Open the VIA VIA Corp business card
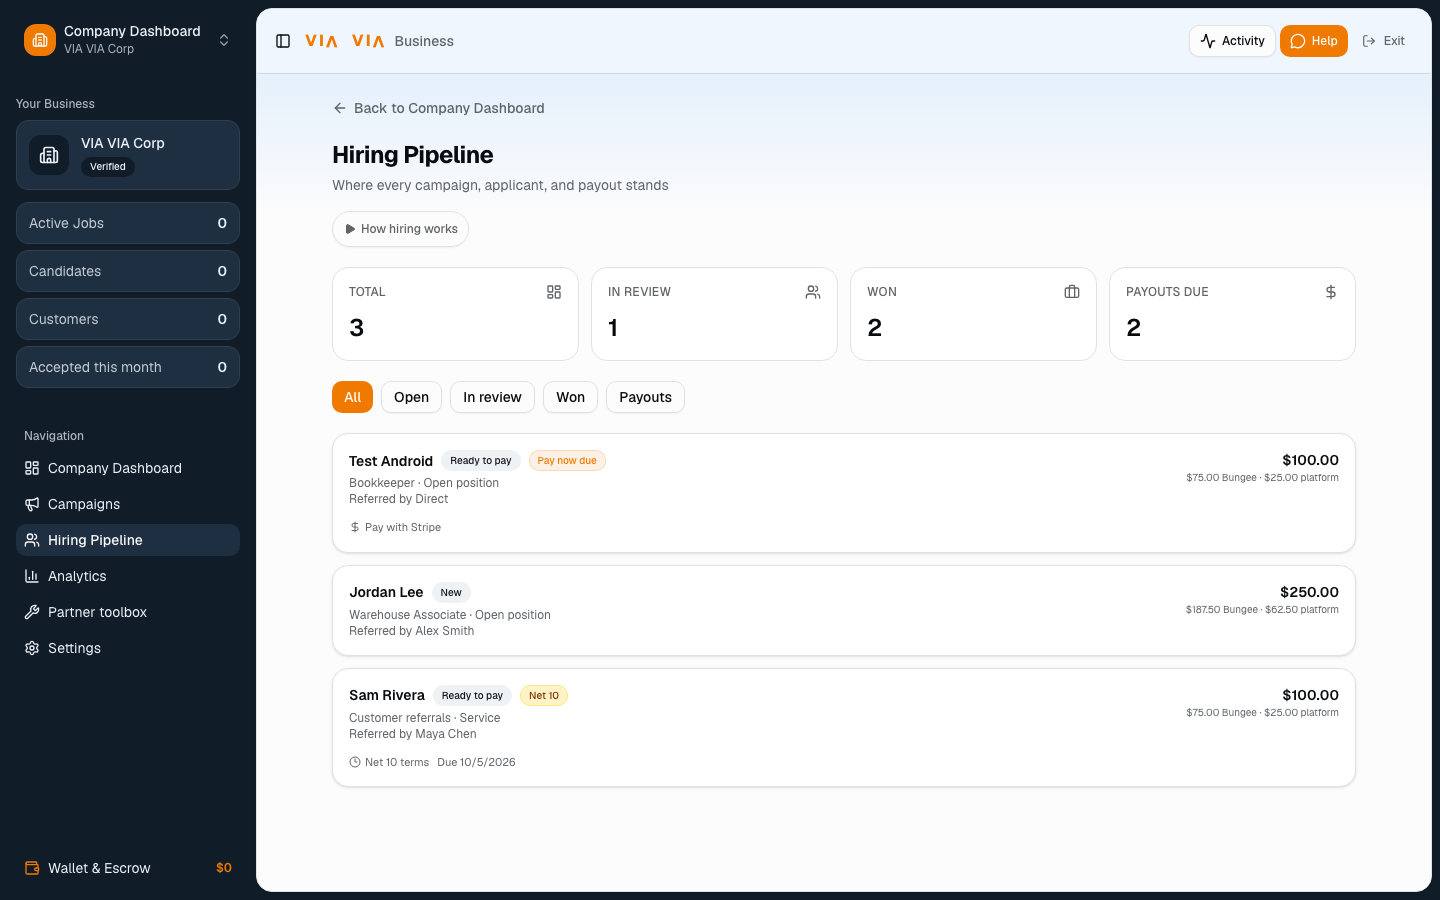 pyautogui.click(x=128, y=155)
